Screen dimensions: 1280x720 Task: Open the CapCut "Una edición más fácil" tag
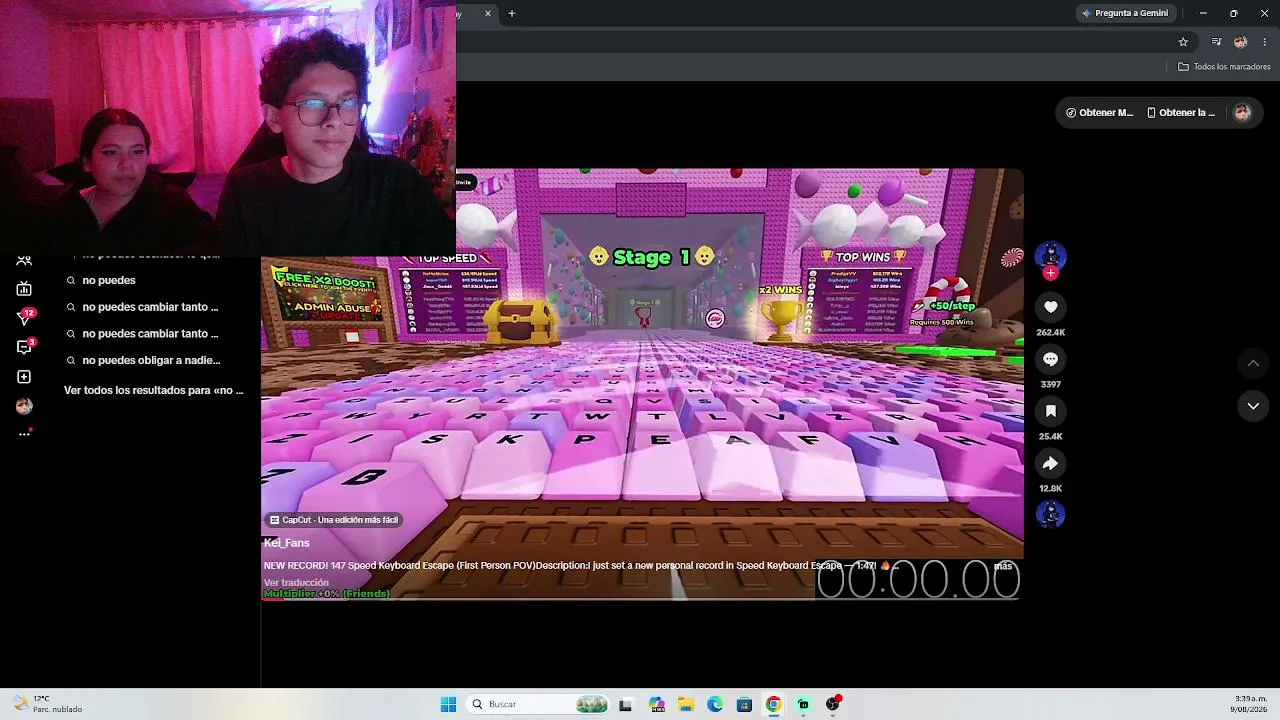point(334,520)
